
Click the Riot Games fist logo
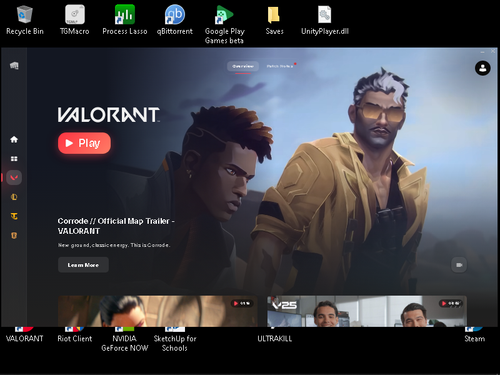(14, 66)
